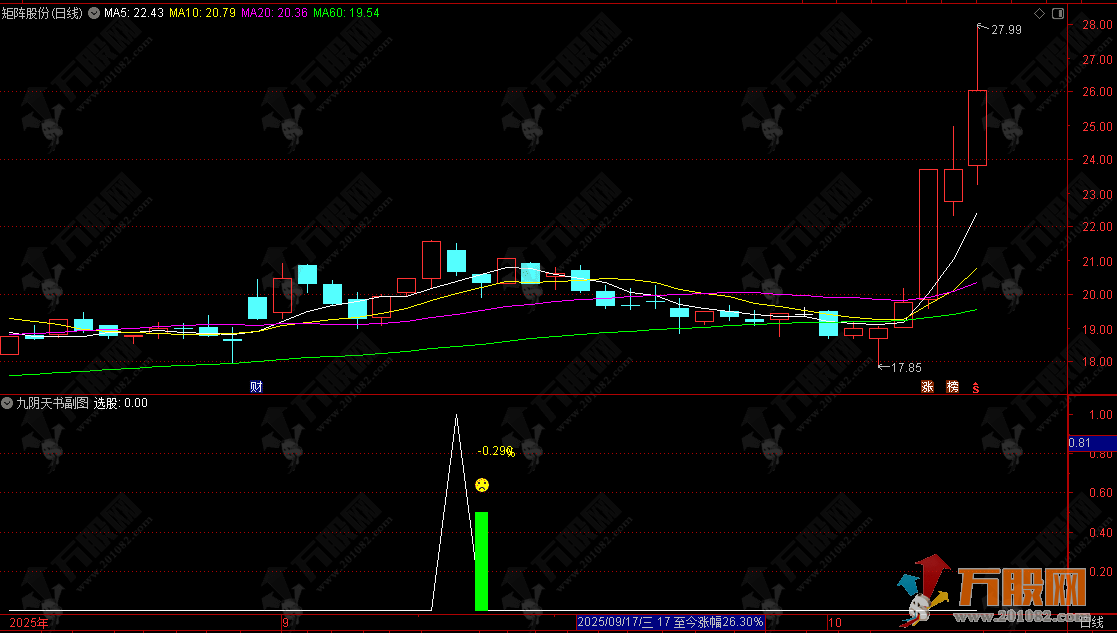Select the MA60: 19.54 label
This screenshot has height=633, width=1117.
[x=346, y=13]
